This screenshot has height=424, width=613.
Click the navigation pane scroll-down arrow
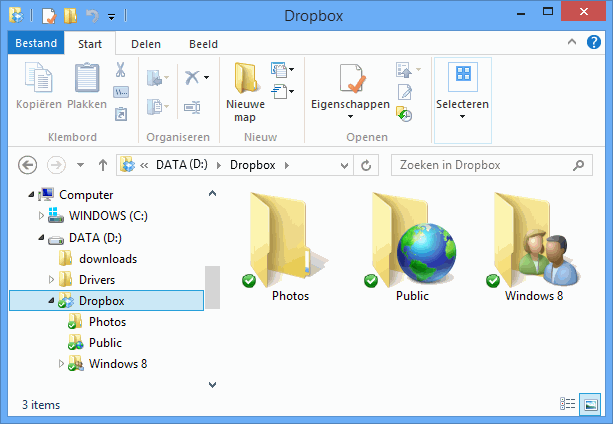tap(212, 385)
